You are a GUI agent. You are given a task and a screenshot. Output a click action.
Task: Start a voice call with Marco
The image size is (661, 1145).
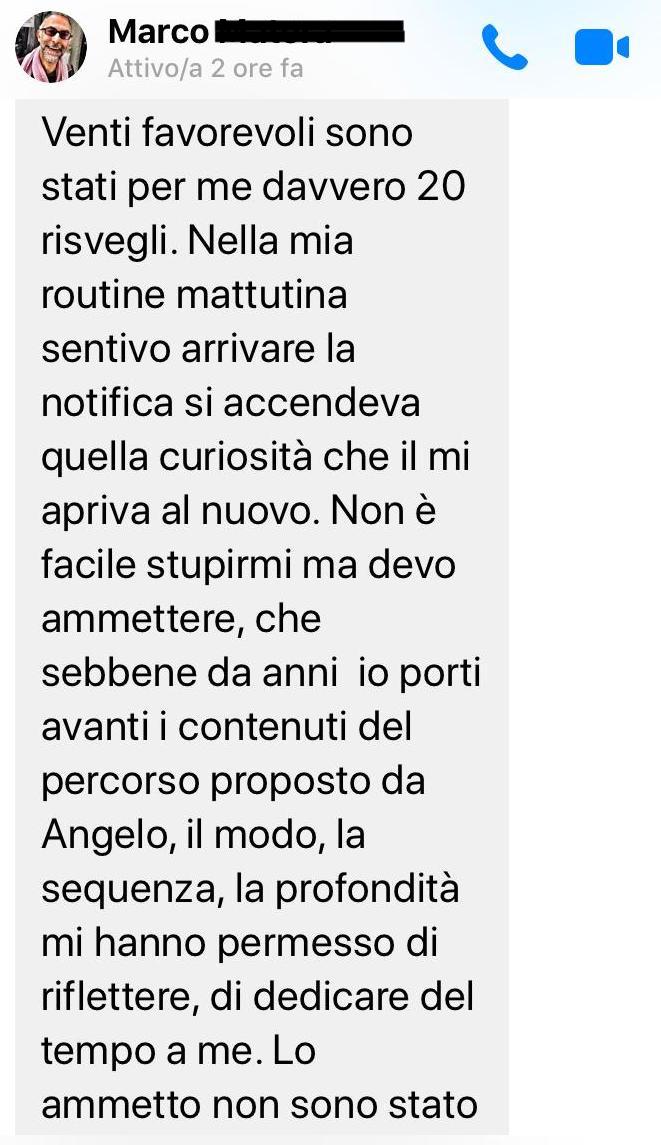[x=505, y=47]
